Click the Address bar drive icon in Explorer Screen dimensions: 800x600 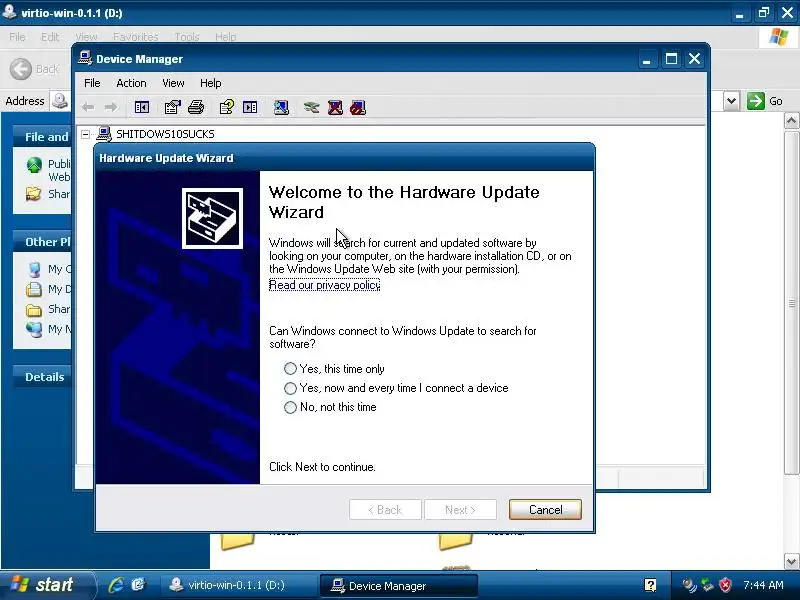[x=60, y=101]
